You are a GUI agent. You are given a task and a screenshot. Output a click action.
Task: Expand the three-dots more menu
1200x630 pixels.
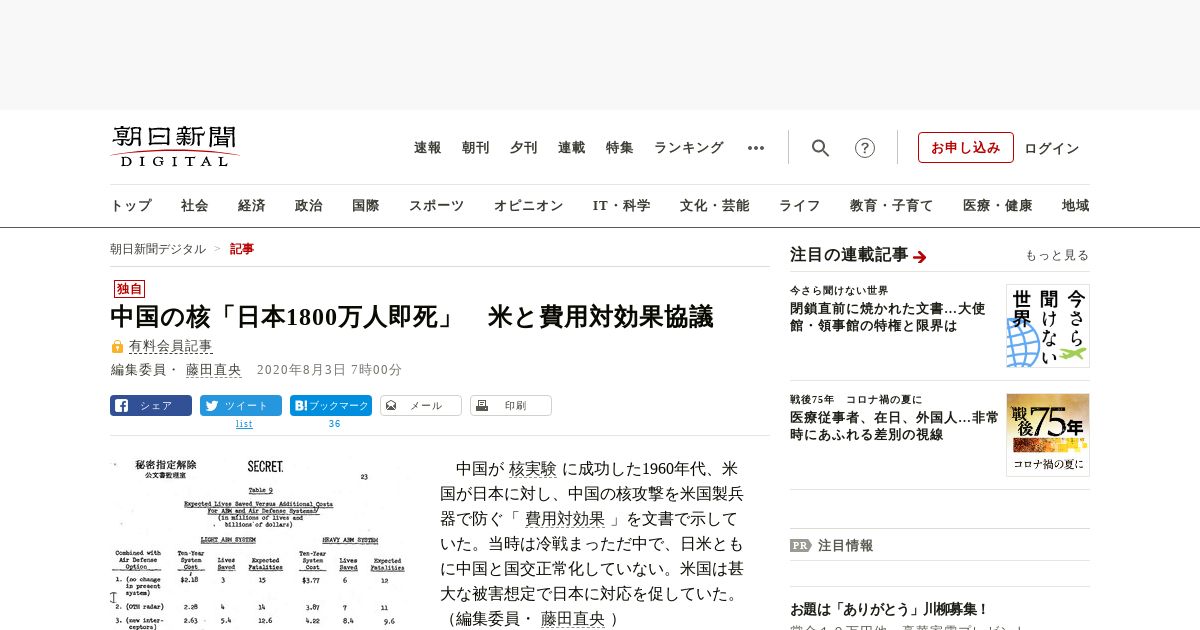point(756,148)
